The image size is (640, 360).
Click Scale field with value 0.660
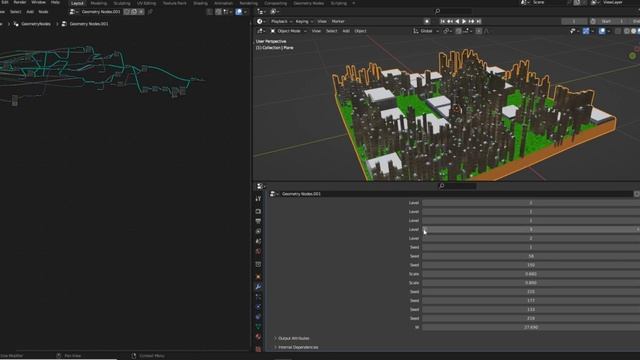[x=531, y=274]
